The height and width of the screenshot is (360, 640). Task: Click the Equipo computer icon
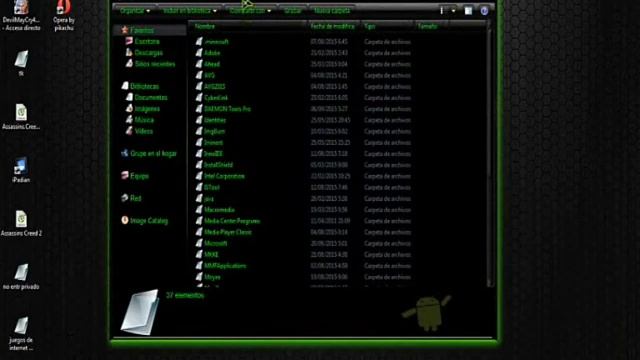[x=125, y=176]
